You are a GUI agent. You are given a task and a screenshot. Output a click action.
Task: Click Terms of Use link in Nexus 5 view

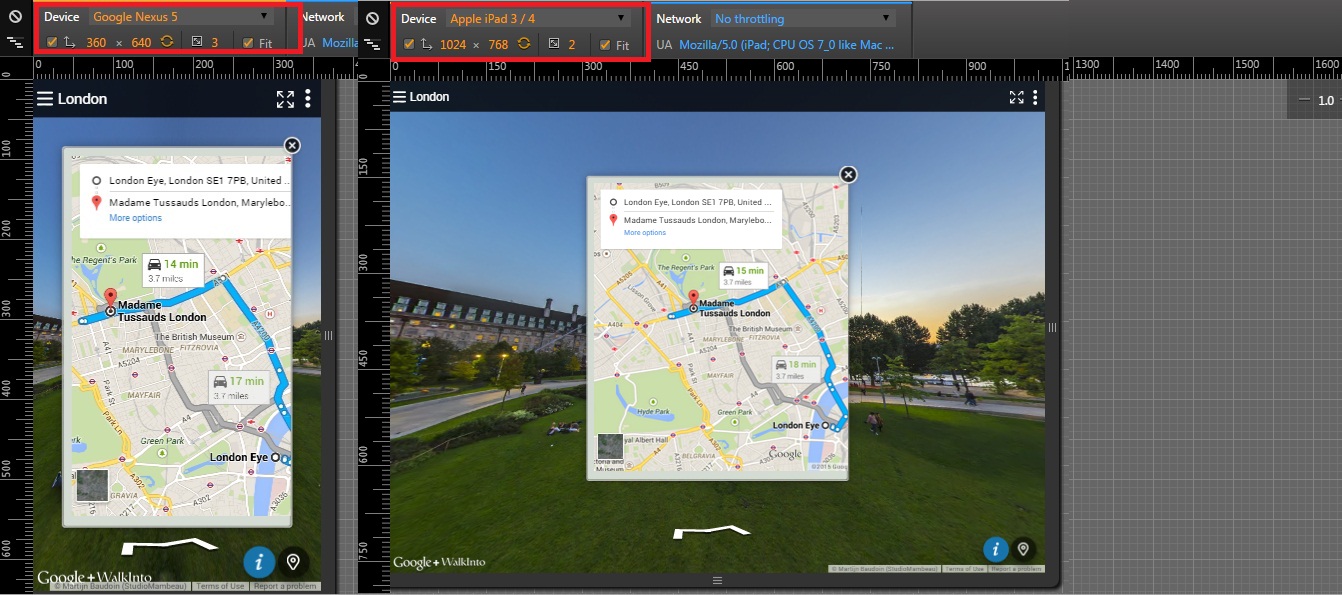(x=220, y=586)
